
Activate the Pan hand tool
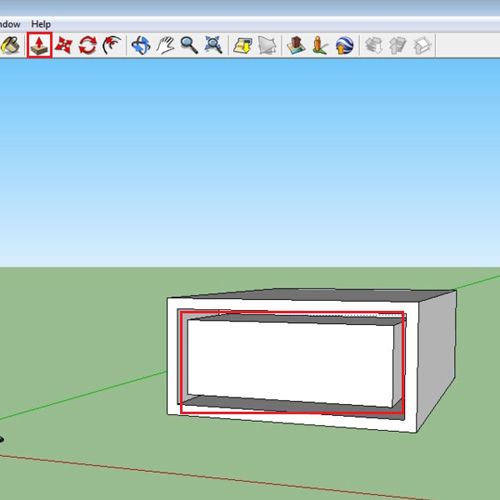click(165, 45)
